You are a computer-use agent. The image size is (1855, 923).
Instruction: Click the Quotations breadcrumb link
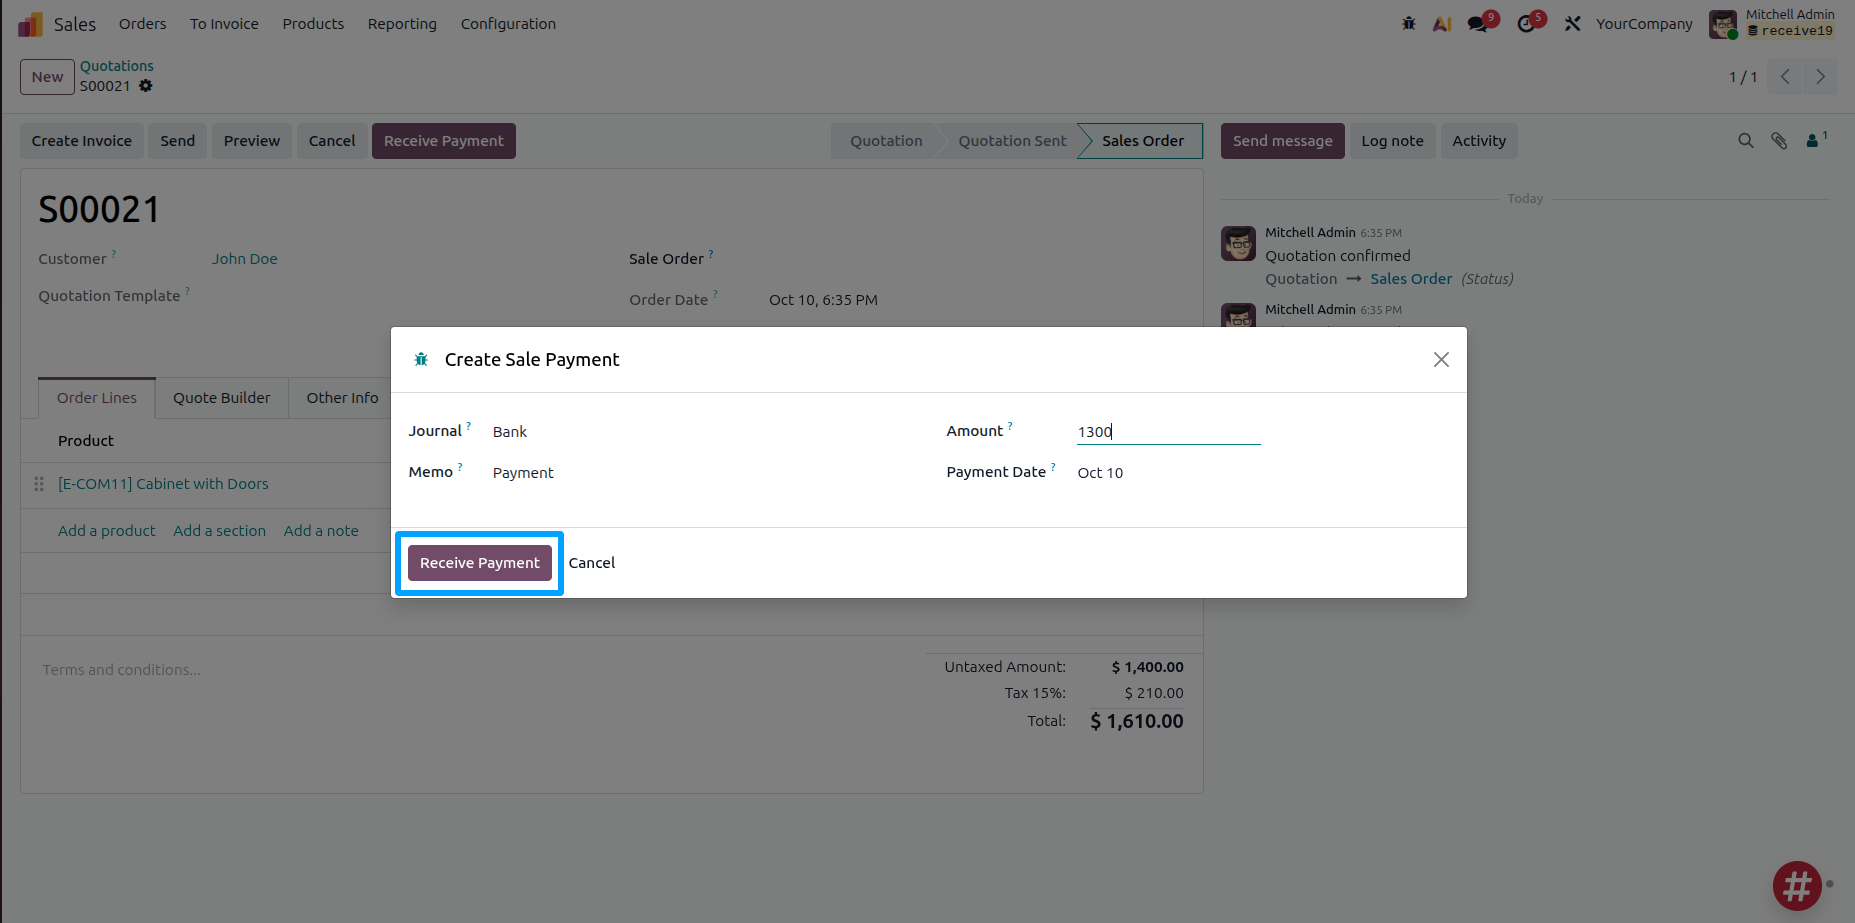point(117,66)
